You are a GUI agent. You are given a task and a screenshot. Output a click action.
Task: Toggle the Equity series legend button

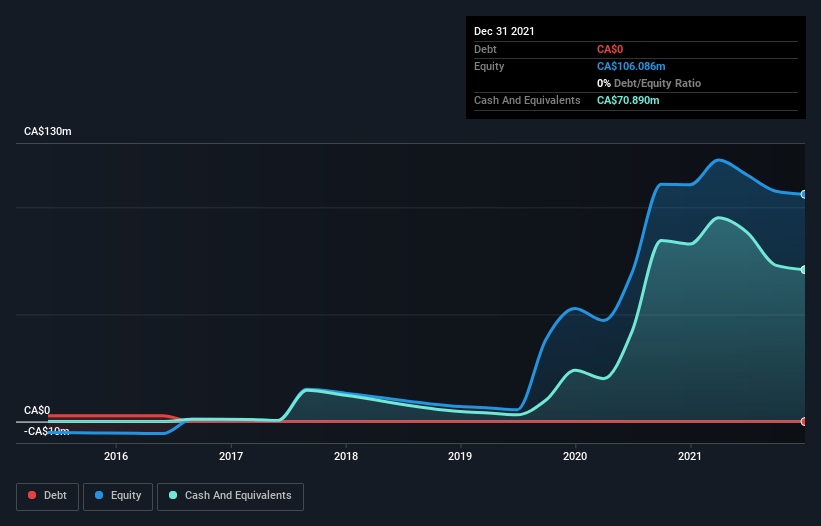(118, 496)
